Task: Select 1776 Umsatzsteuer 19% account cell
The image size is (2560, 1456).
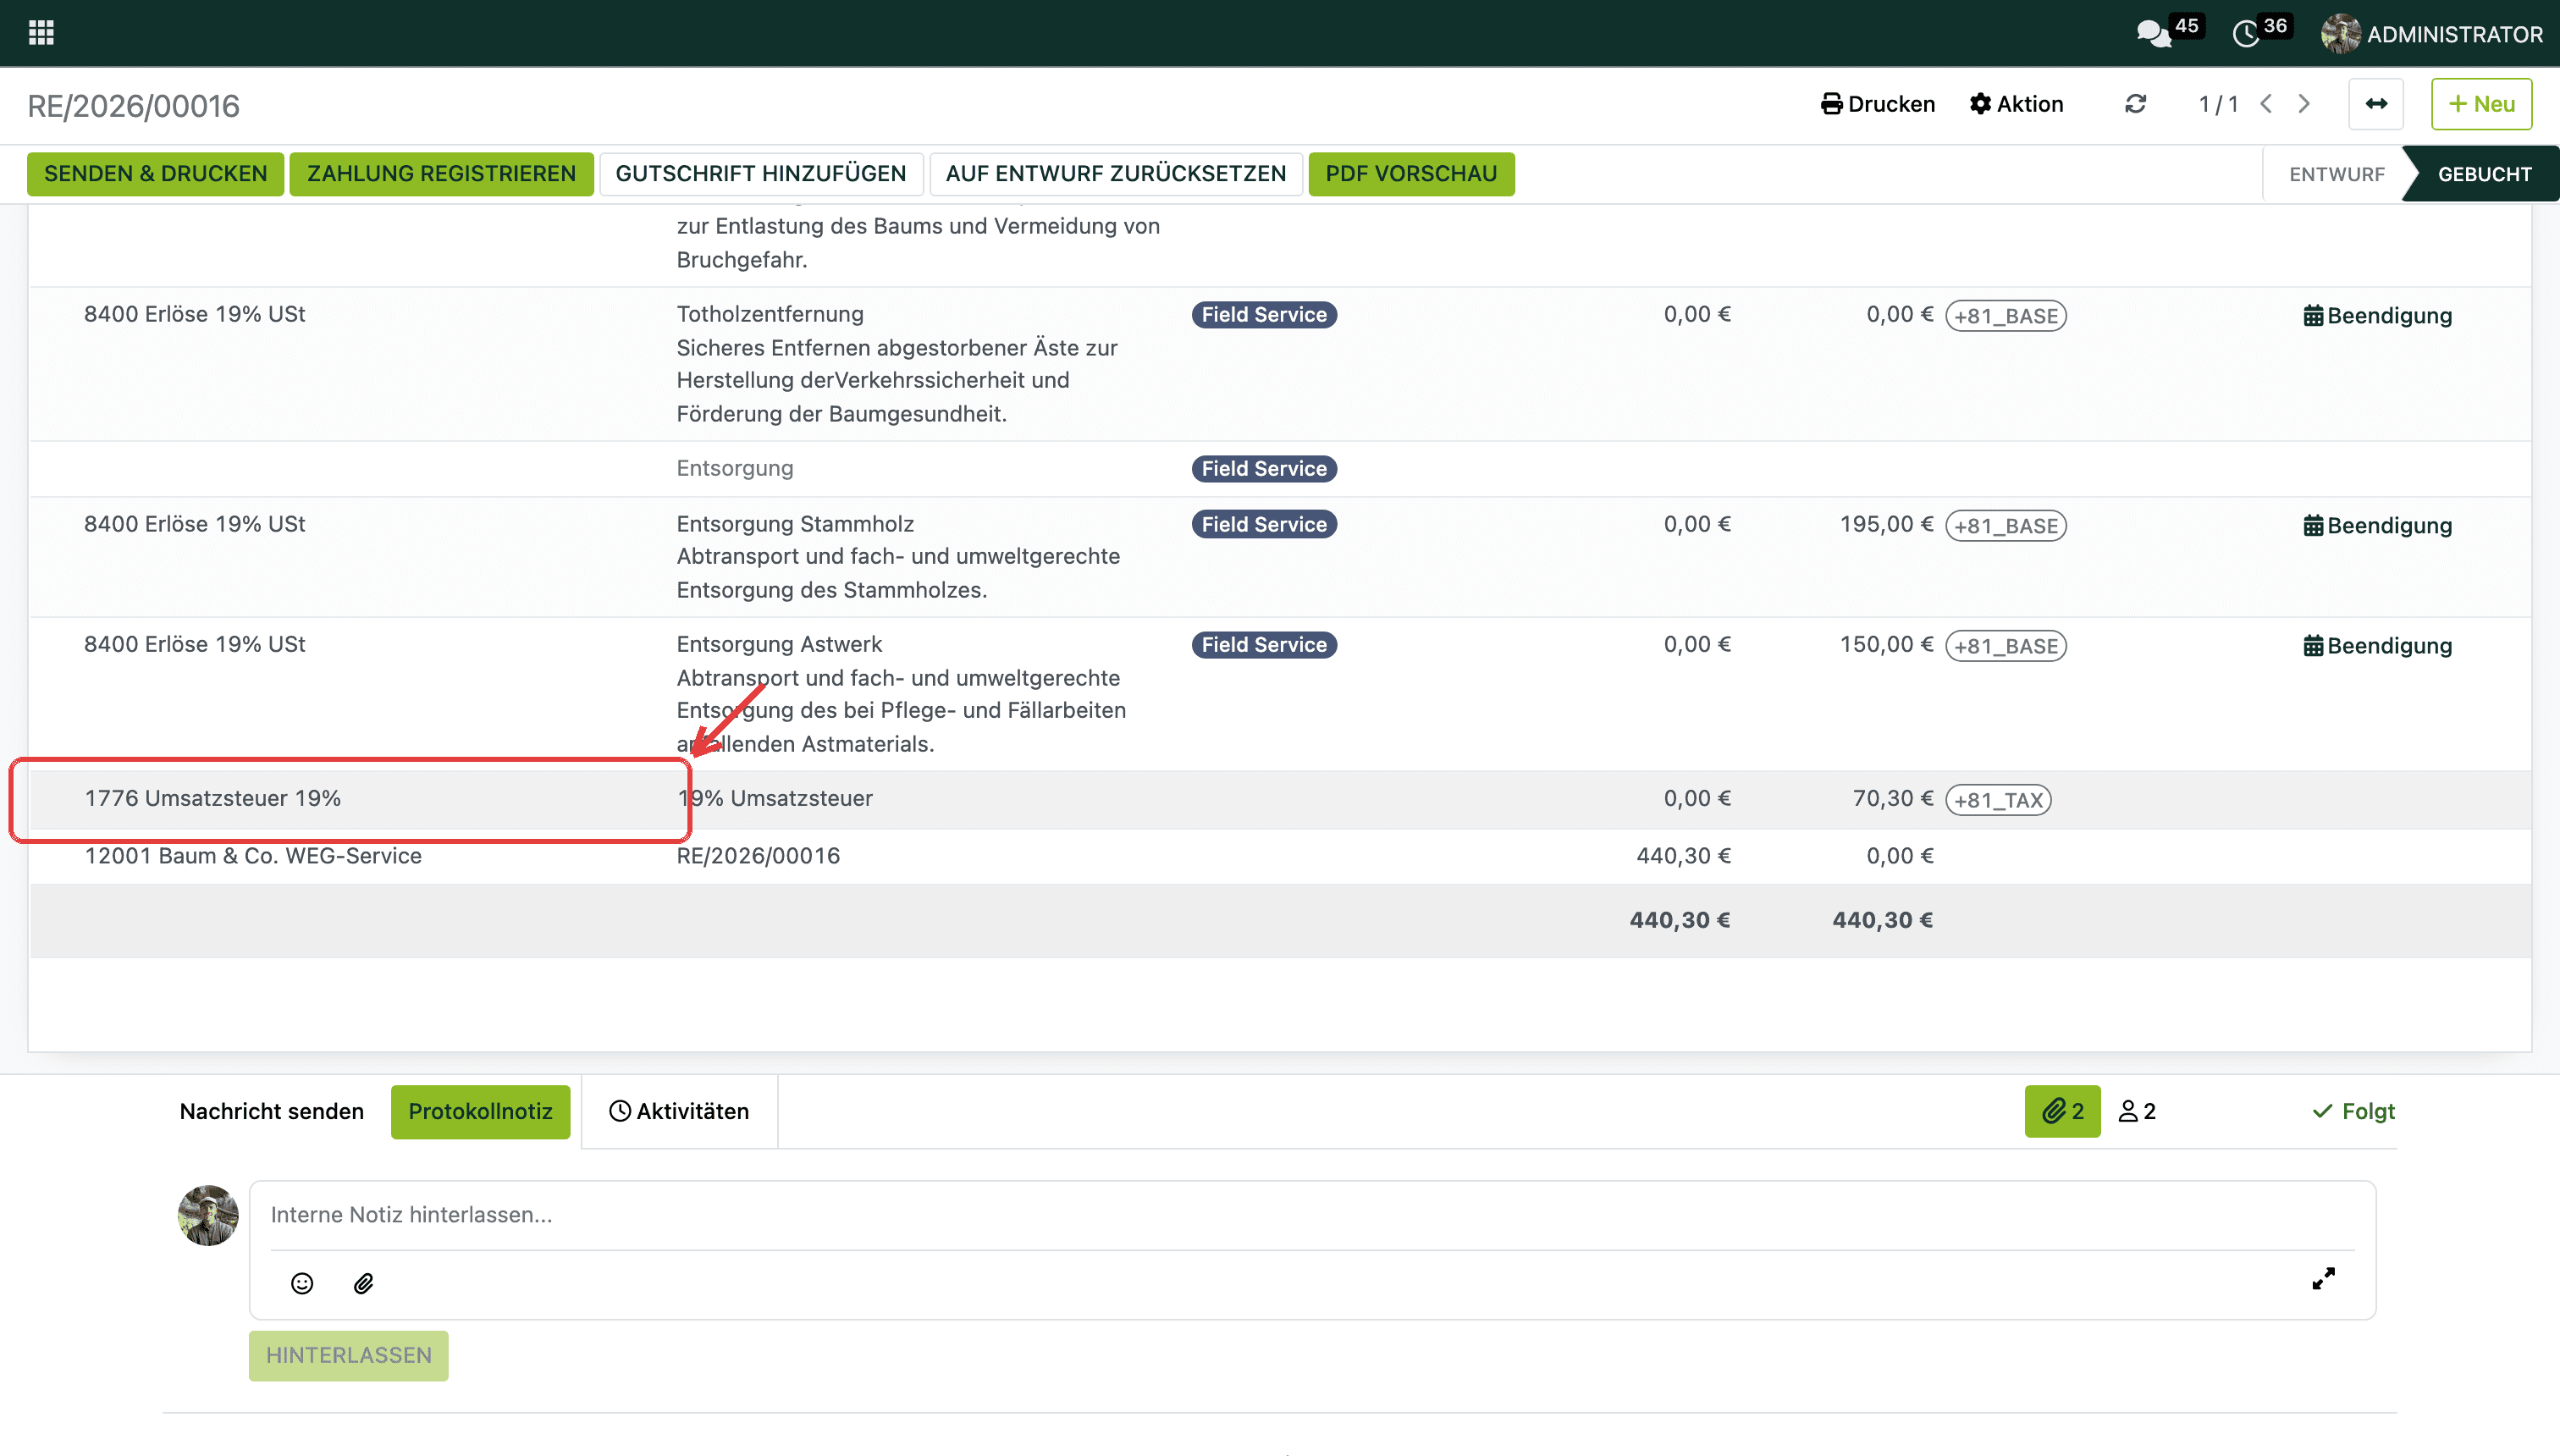Action: point(350,799)
